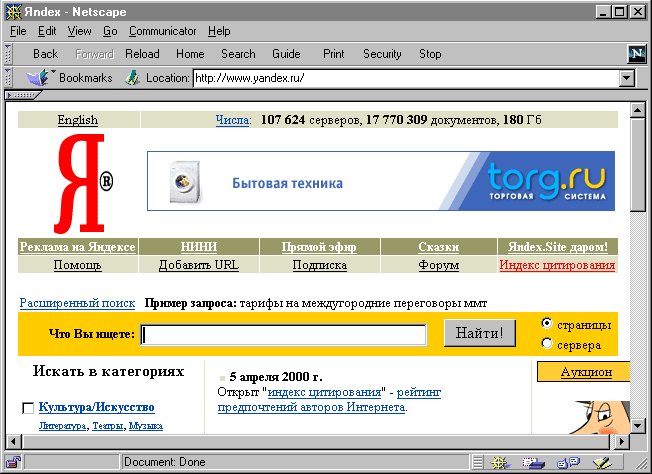Open the English version link
This screenshot has width=652, height=474.
tap(78, 120)
